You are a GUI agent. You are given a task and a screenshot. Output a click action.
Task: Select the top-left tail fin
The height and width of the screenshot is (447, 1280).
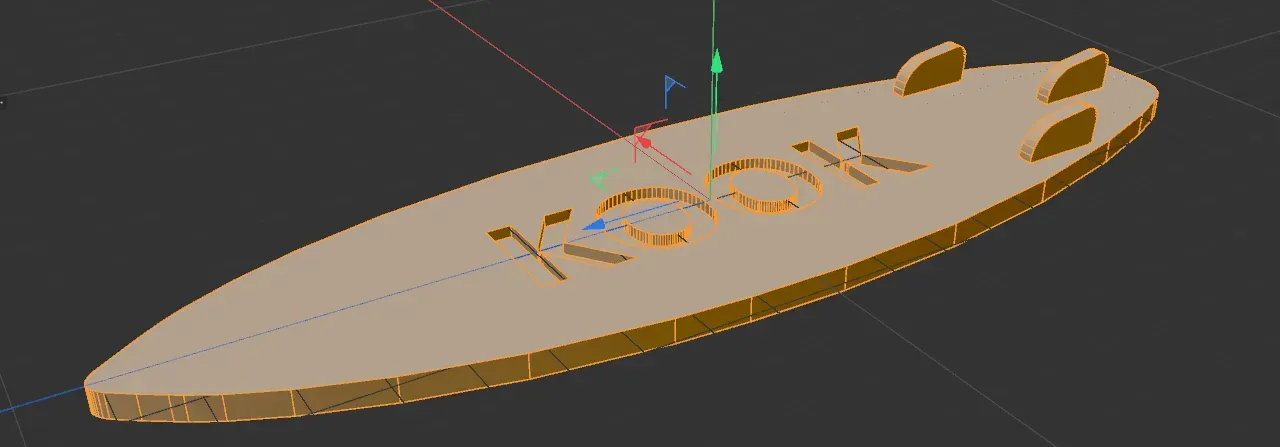click(931, 70)
